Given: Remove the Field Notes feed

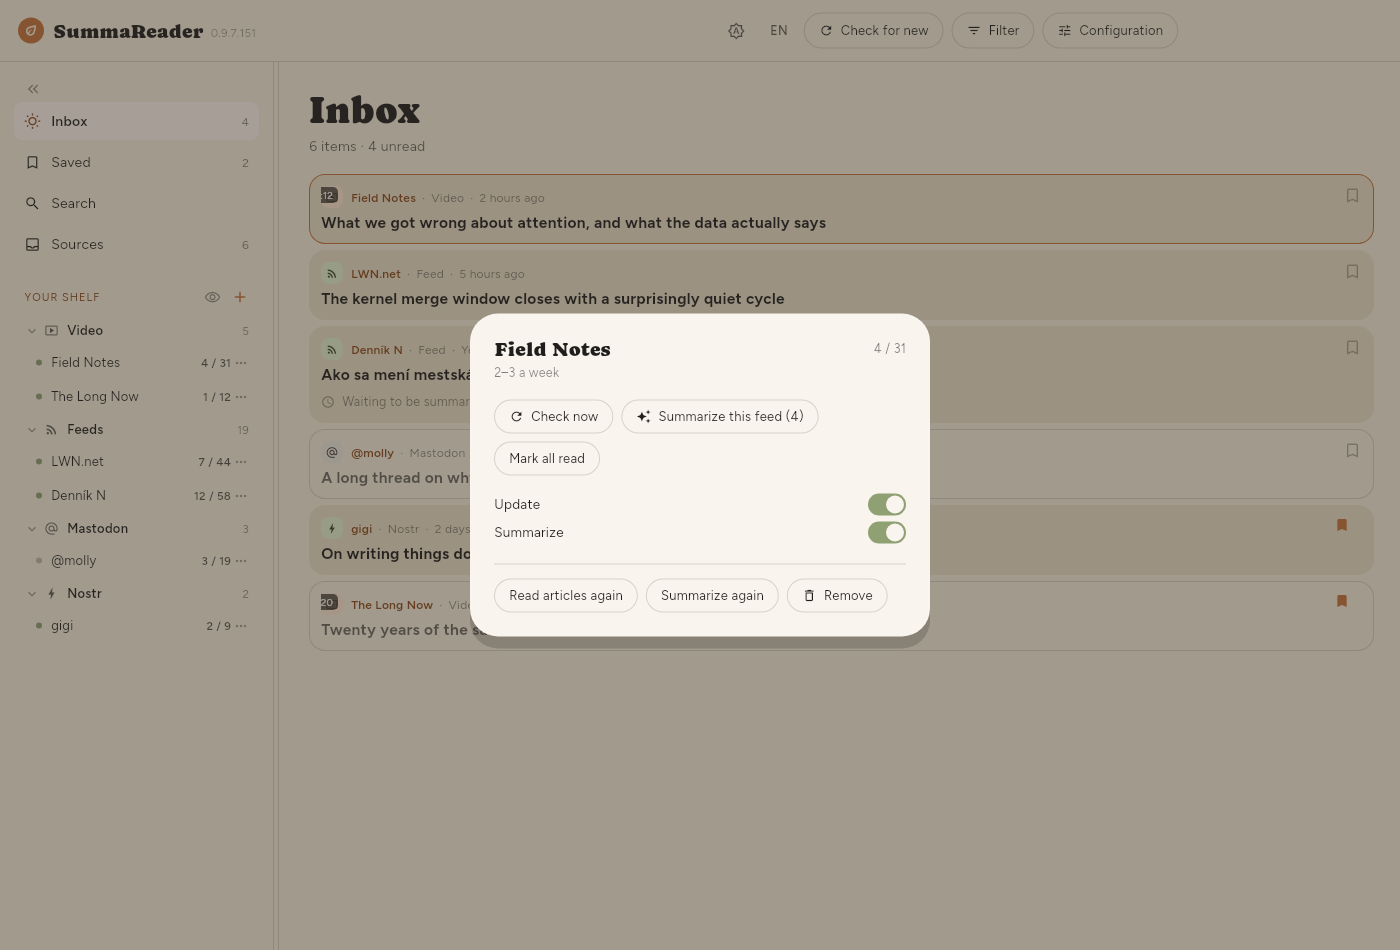Looking at the screenshot, I should click(x=837, y=596).
